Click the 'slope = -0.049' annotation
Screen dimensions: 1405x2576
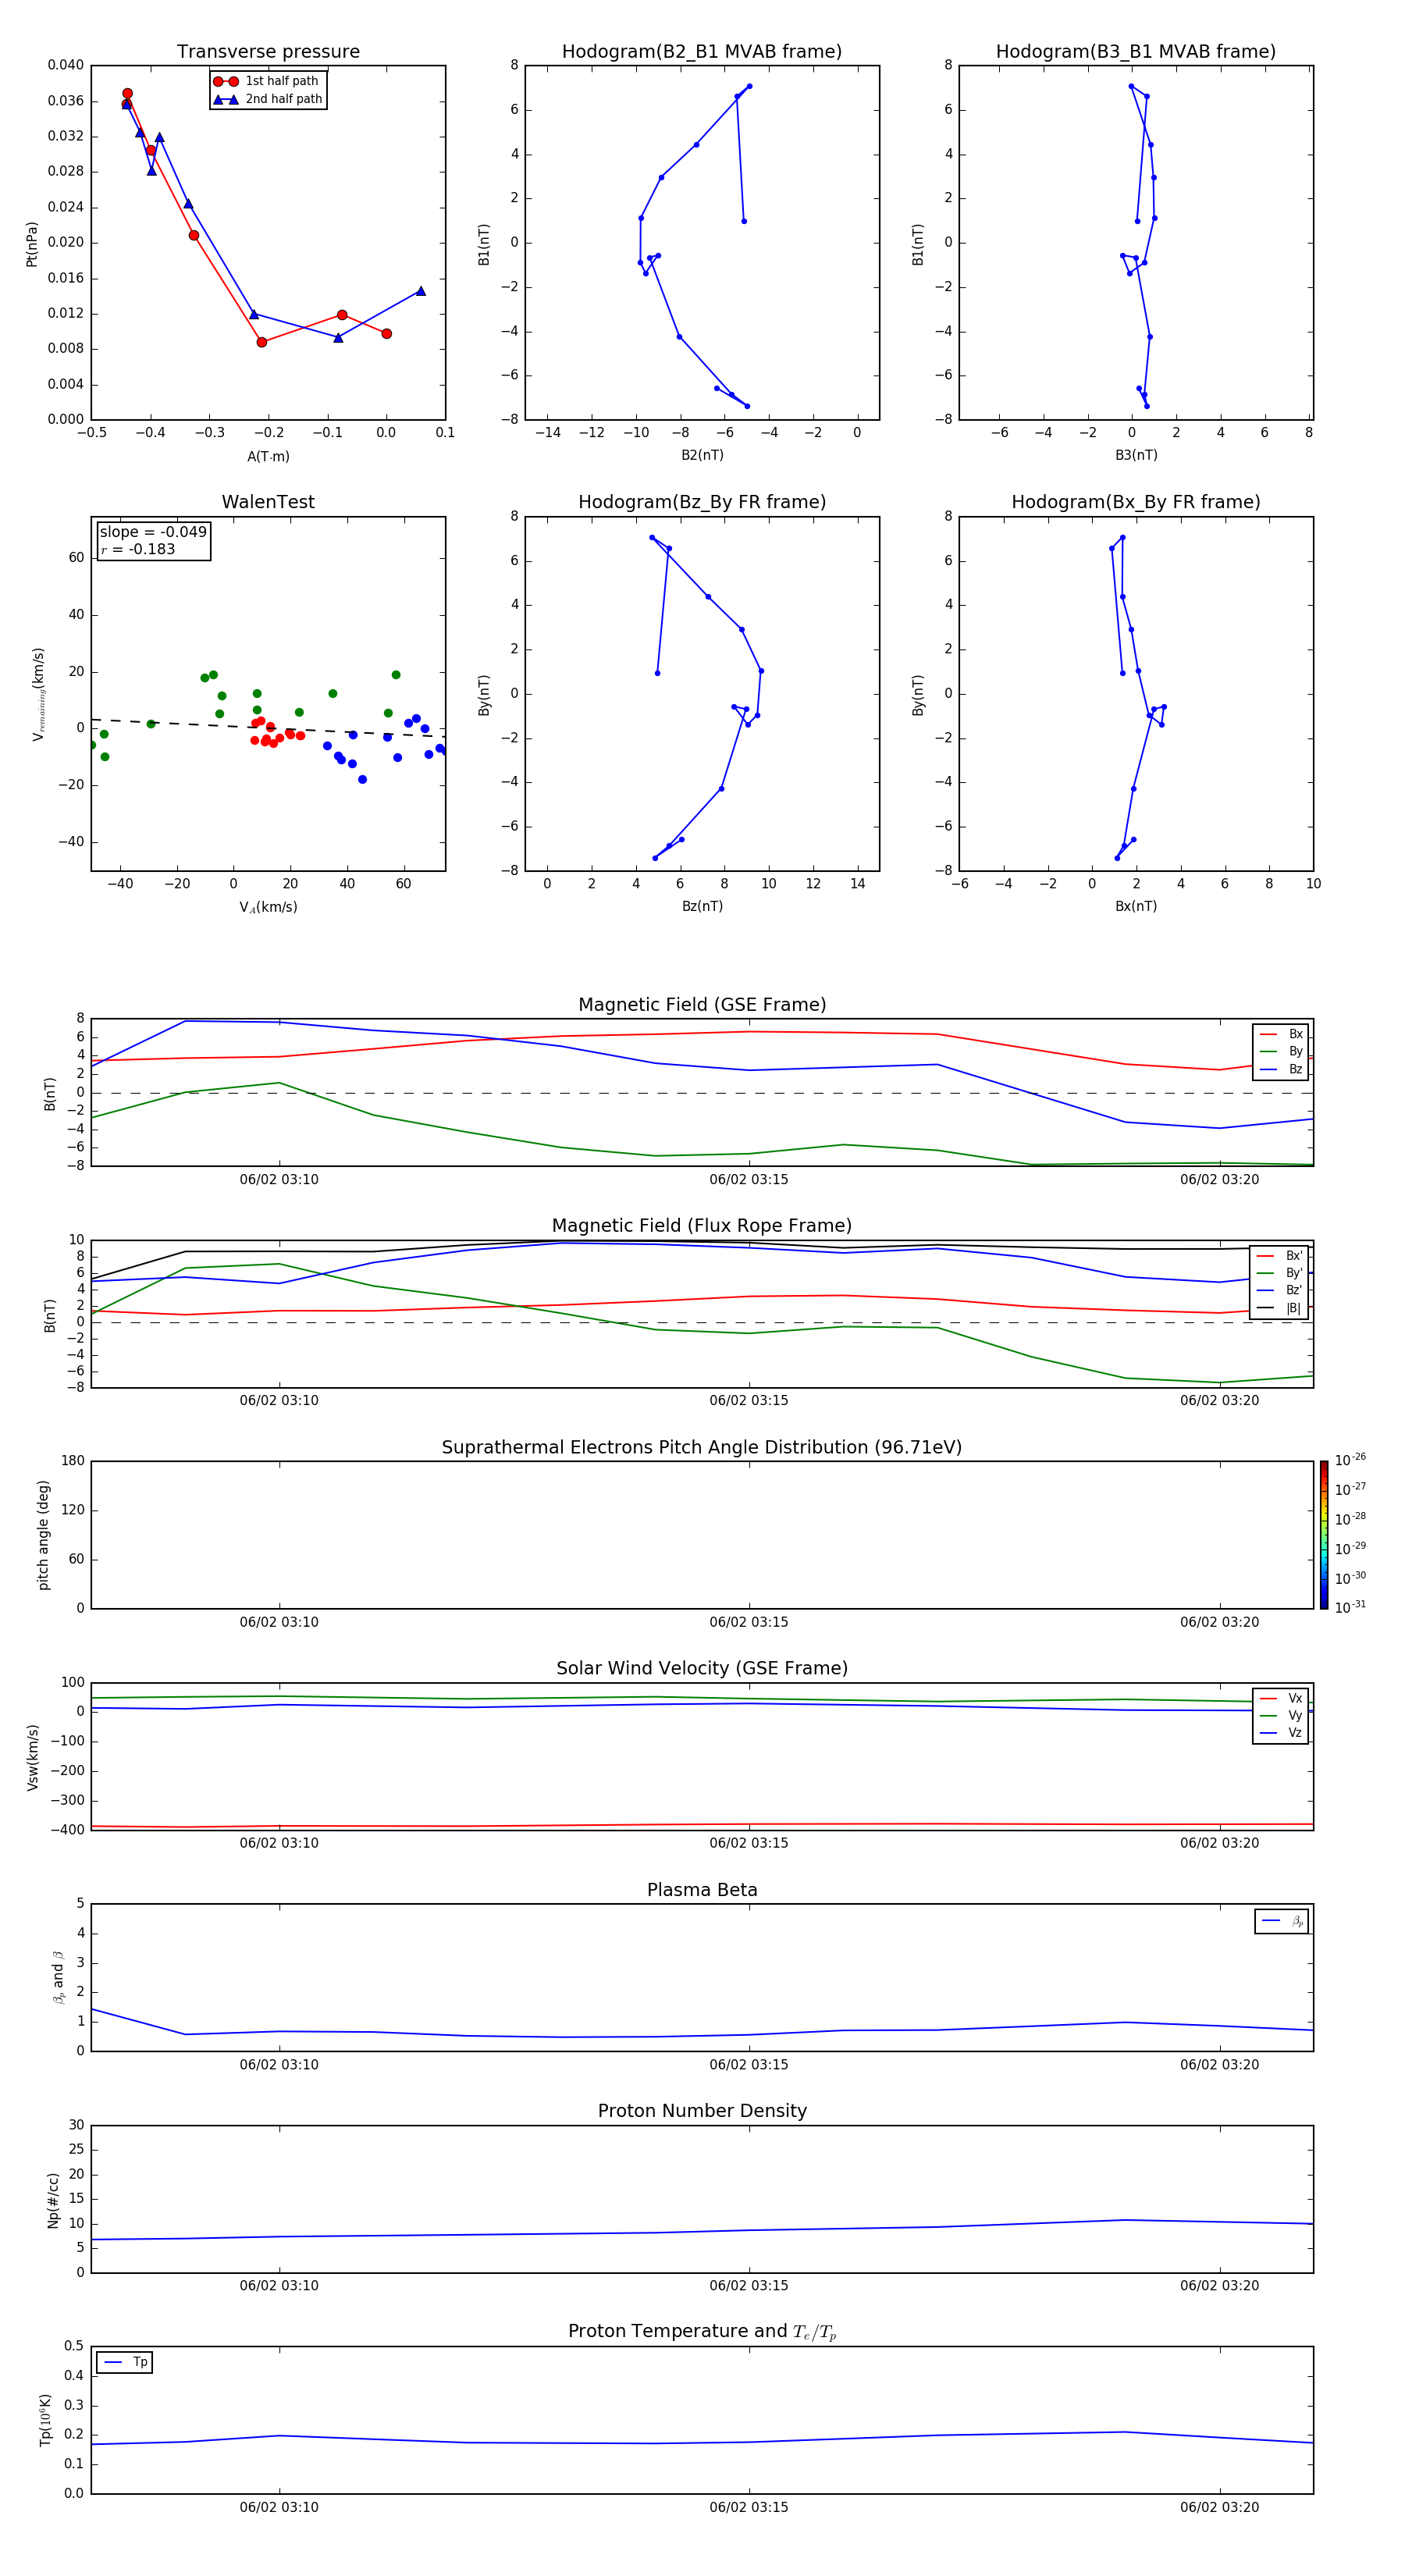[153, 532]
